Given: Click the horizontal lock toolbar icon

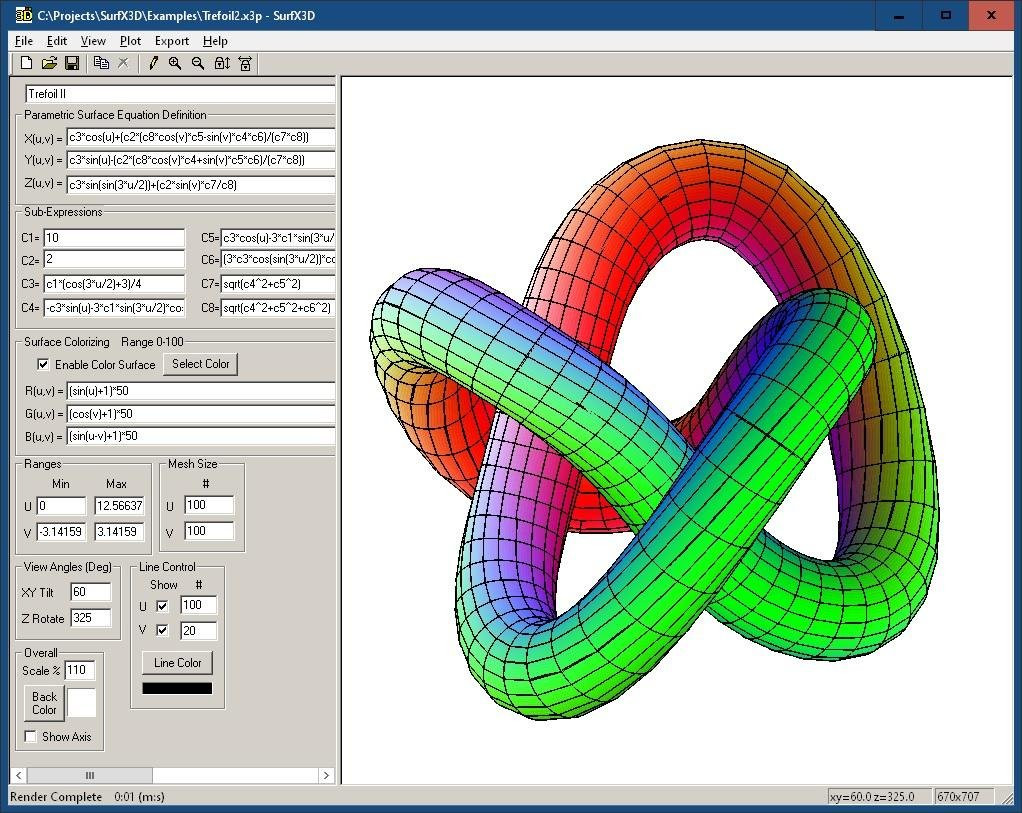Looking at the screenshot, I should coord(245,63).
